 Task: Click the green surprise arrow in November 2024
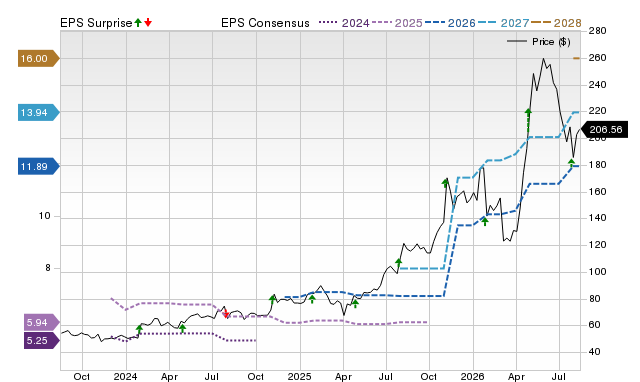273,299
